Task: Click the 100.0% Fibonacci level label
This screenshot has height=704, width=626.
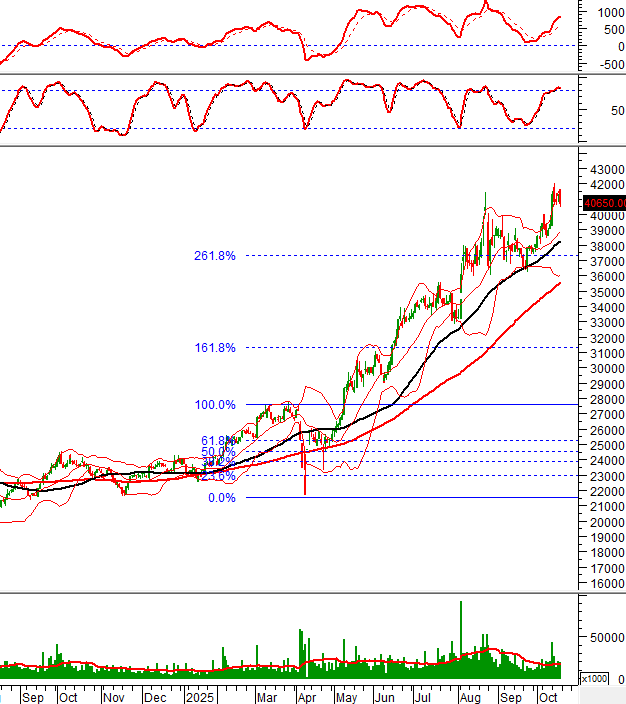Action: coord(215,405)
